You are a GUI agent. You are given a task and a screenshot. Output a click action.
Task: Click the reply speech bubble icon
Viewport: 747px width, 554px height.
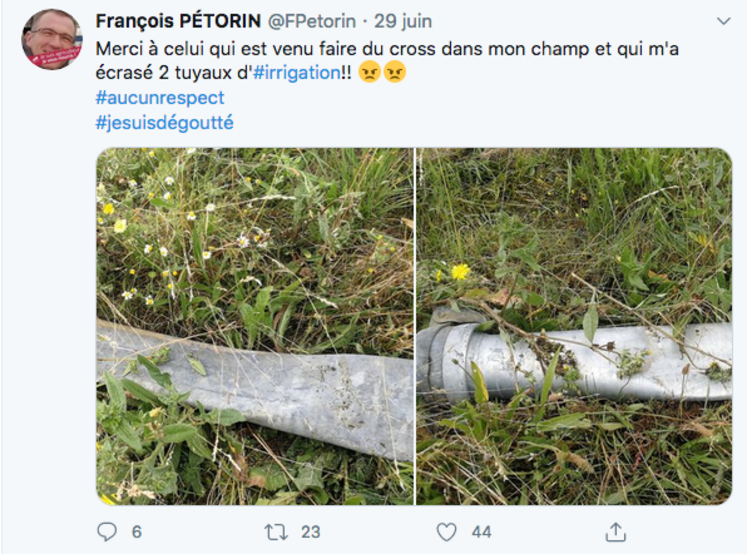(107, 531)
